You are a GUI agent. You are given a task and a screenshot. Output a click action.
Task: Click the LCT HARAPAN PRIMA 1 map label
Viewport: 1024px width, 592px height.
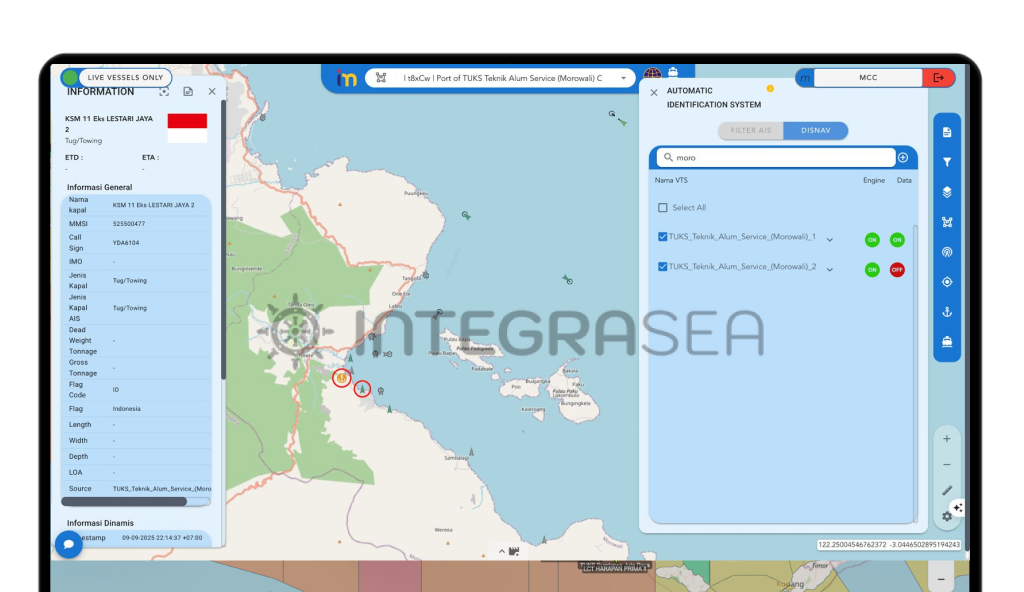click(x=614, y=568)
